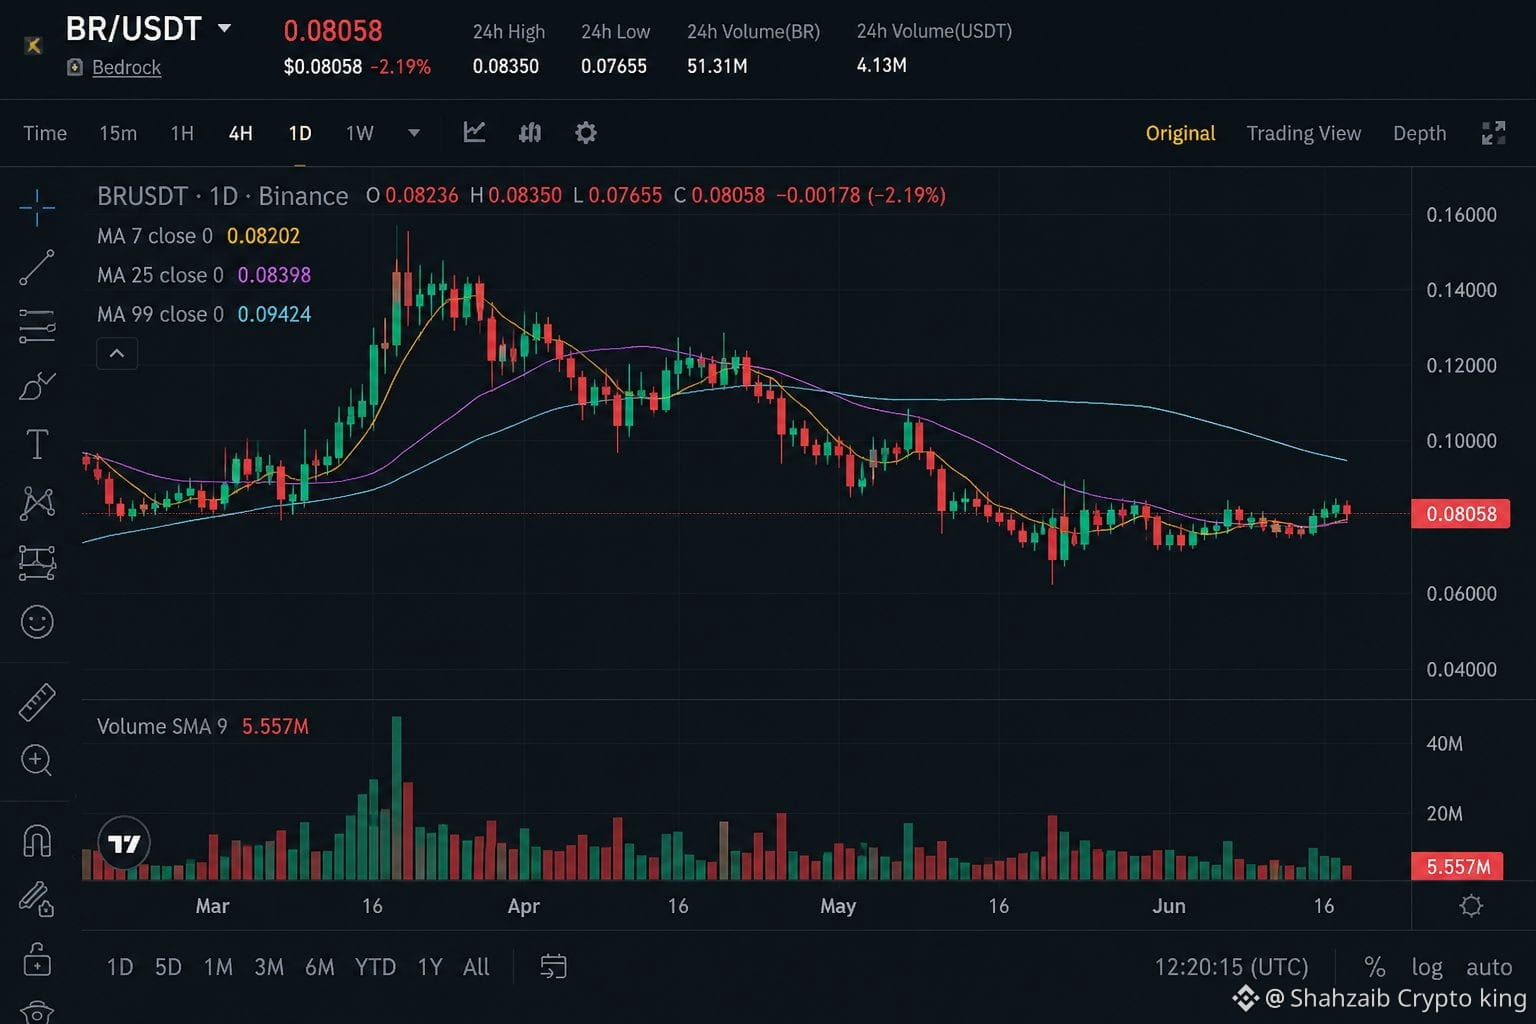Toggle log scale mode
This screenshot has height=1024, width=1536.
(1427, 967)
